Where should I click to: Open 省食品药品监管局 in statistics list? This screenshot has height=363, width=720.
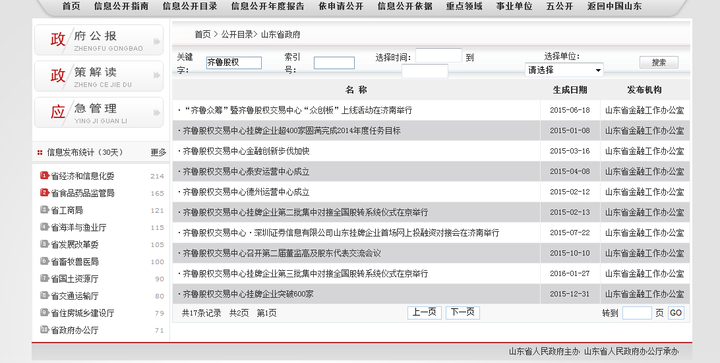coord(82,193)
